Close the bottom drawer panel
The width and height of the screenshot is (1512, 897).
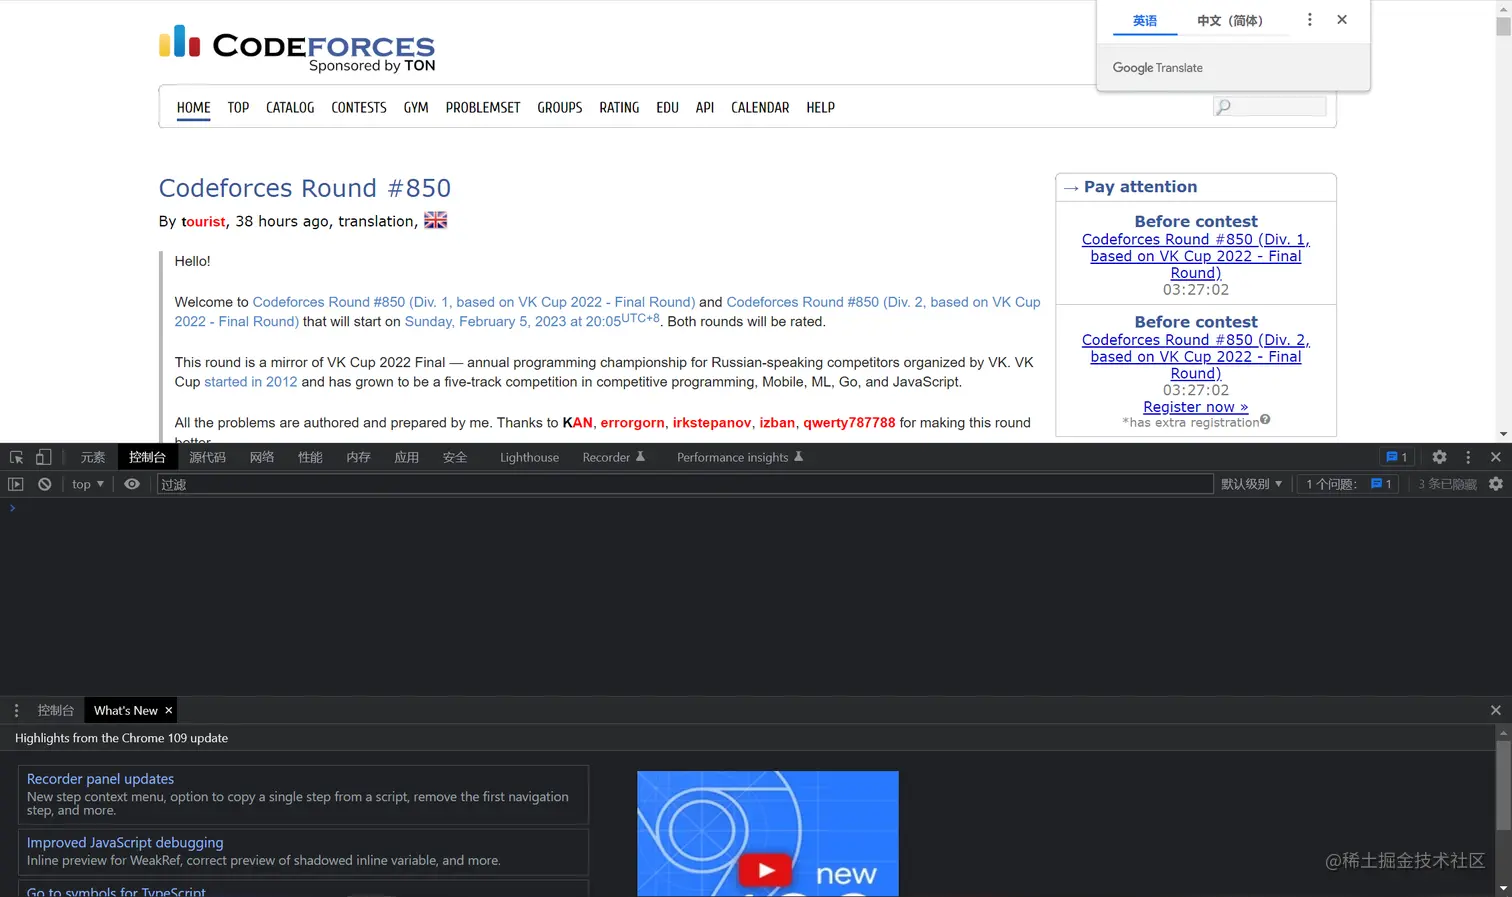(1496, 710)
